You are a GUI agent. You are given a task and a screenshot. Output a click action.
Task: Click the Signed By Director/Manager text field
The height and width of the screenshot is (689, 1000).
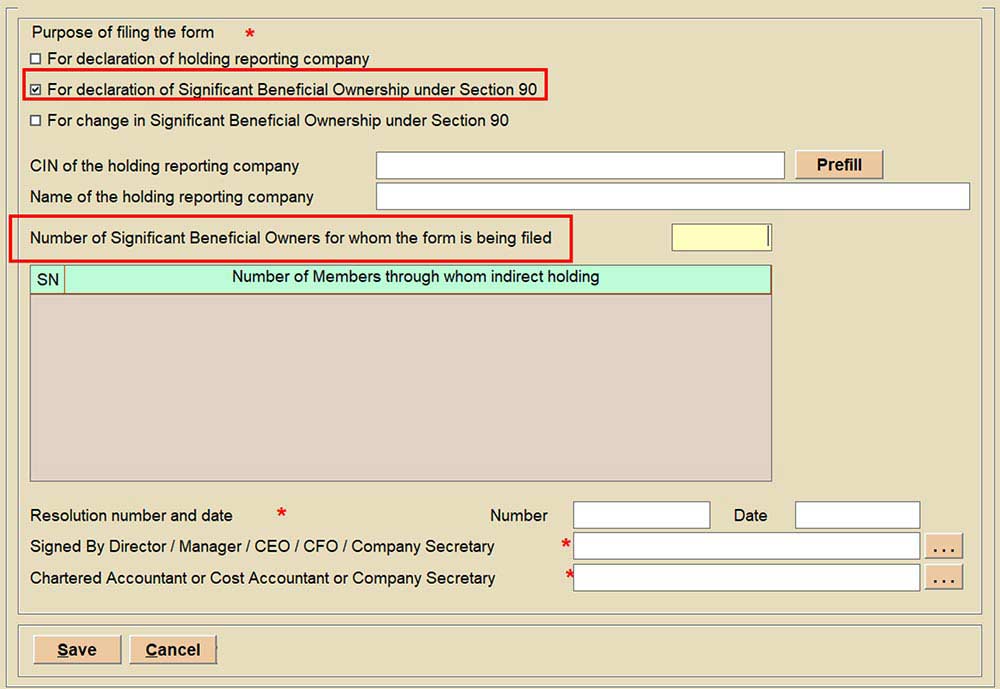tap(746, 546)
